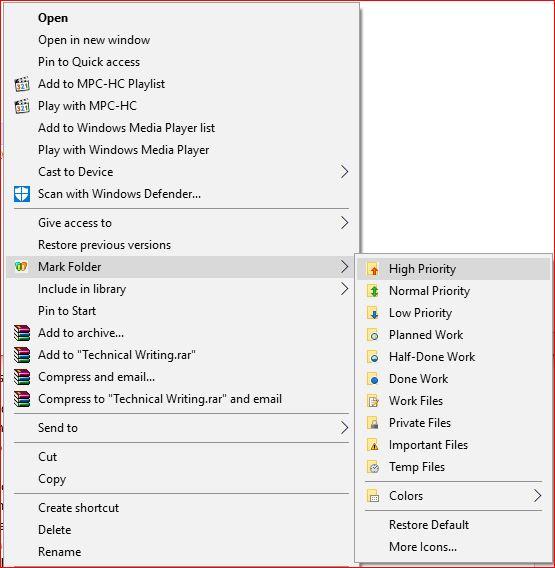555x568 pixels.
Task: Click the Planned Work folder icon
Action: click(x=373, y=335)
